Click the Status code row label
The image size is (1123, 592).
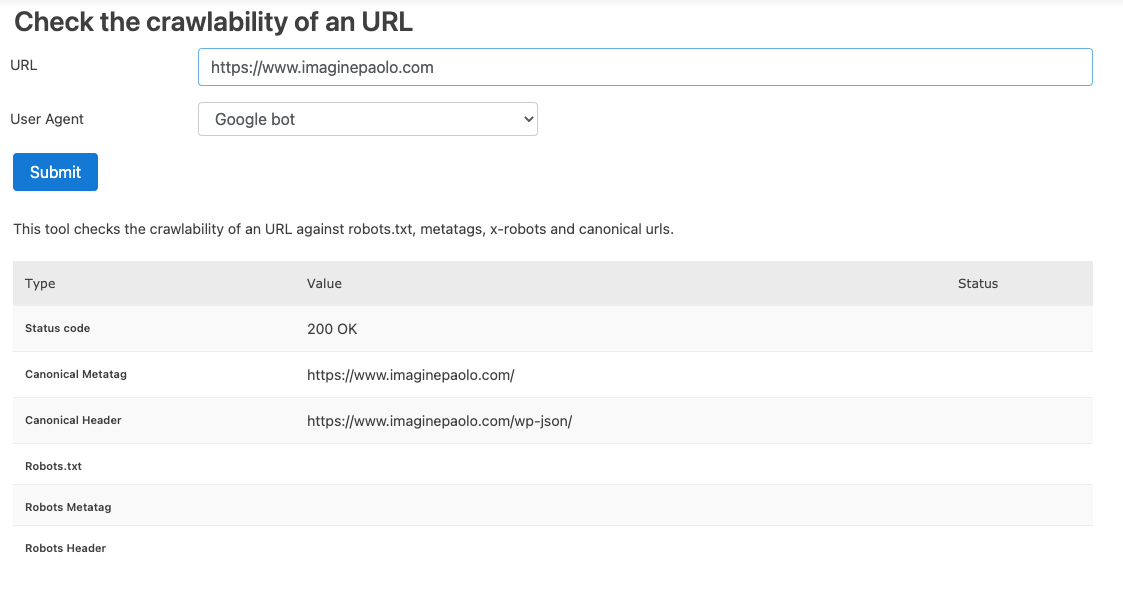57,328
